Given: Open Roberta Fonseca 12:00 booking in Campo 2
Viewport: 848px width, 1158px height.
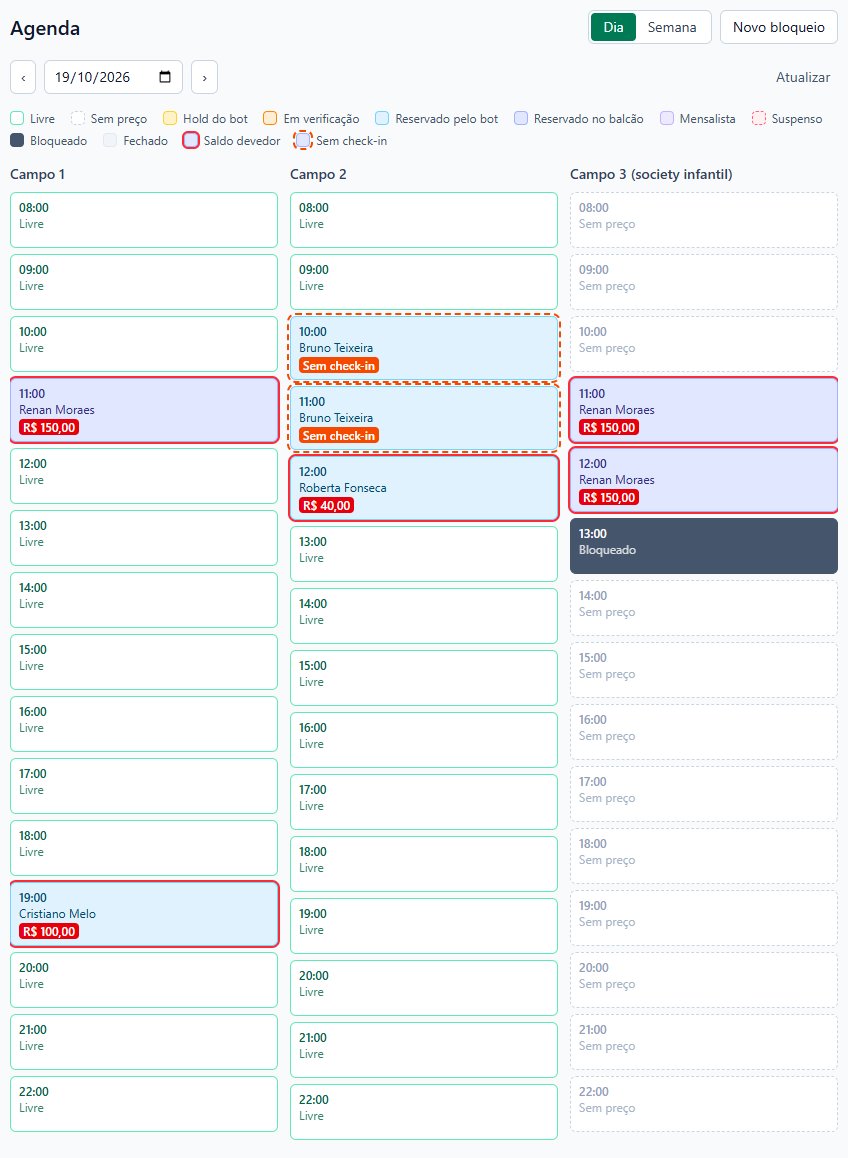Looking at the screenshot, I should pos(424,488).
